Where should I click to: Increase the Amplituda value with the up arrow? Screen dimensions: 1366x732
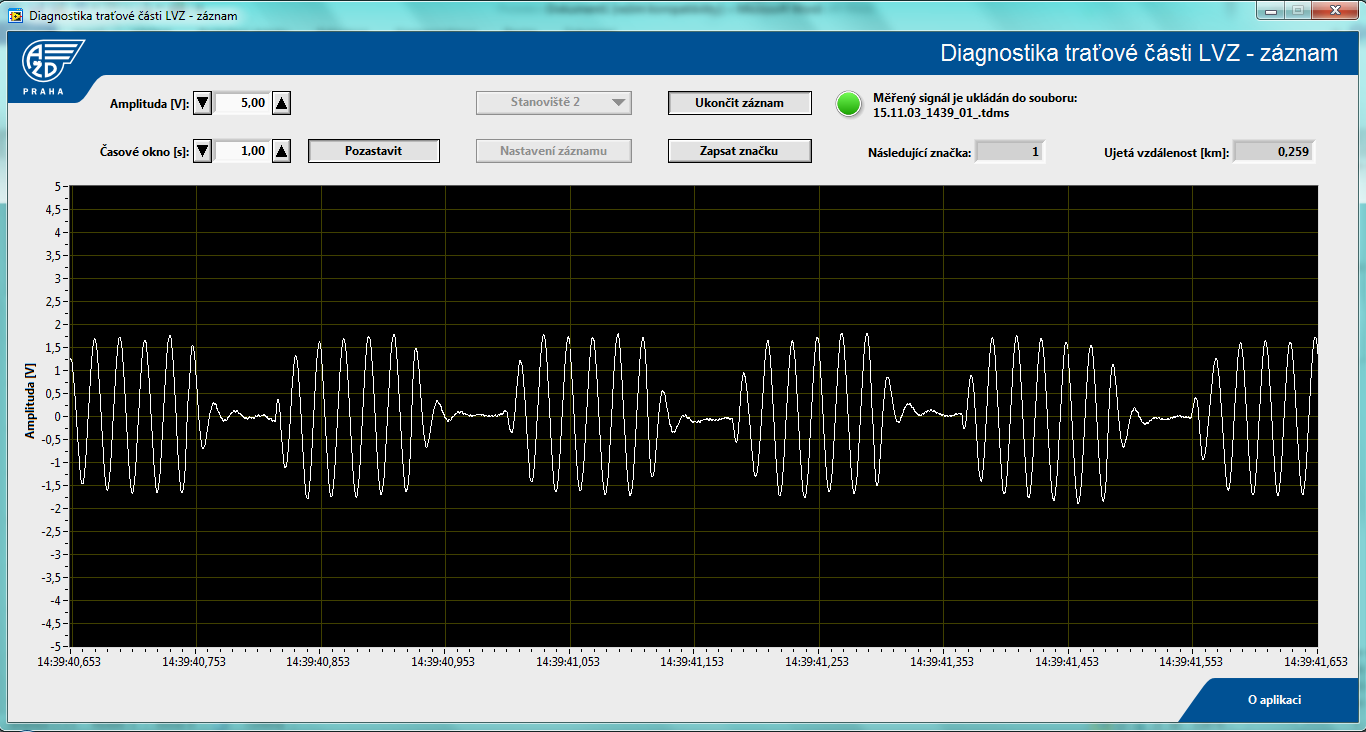coord(282,102)
